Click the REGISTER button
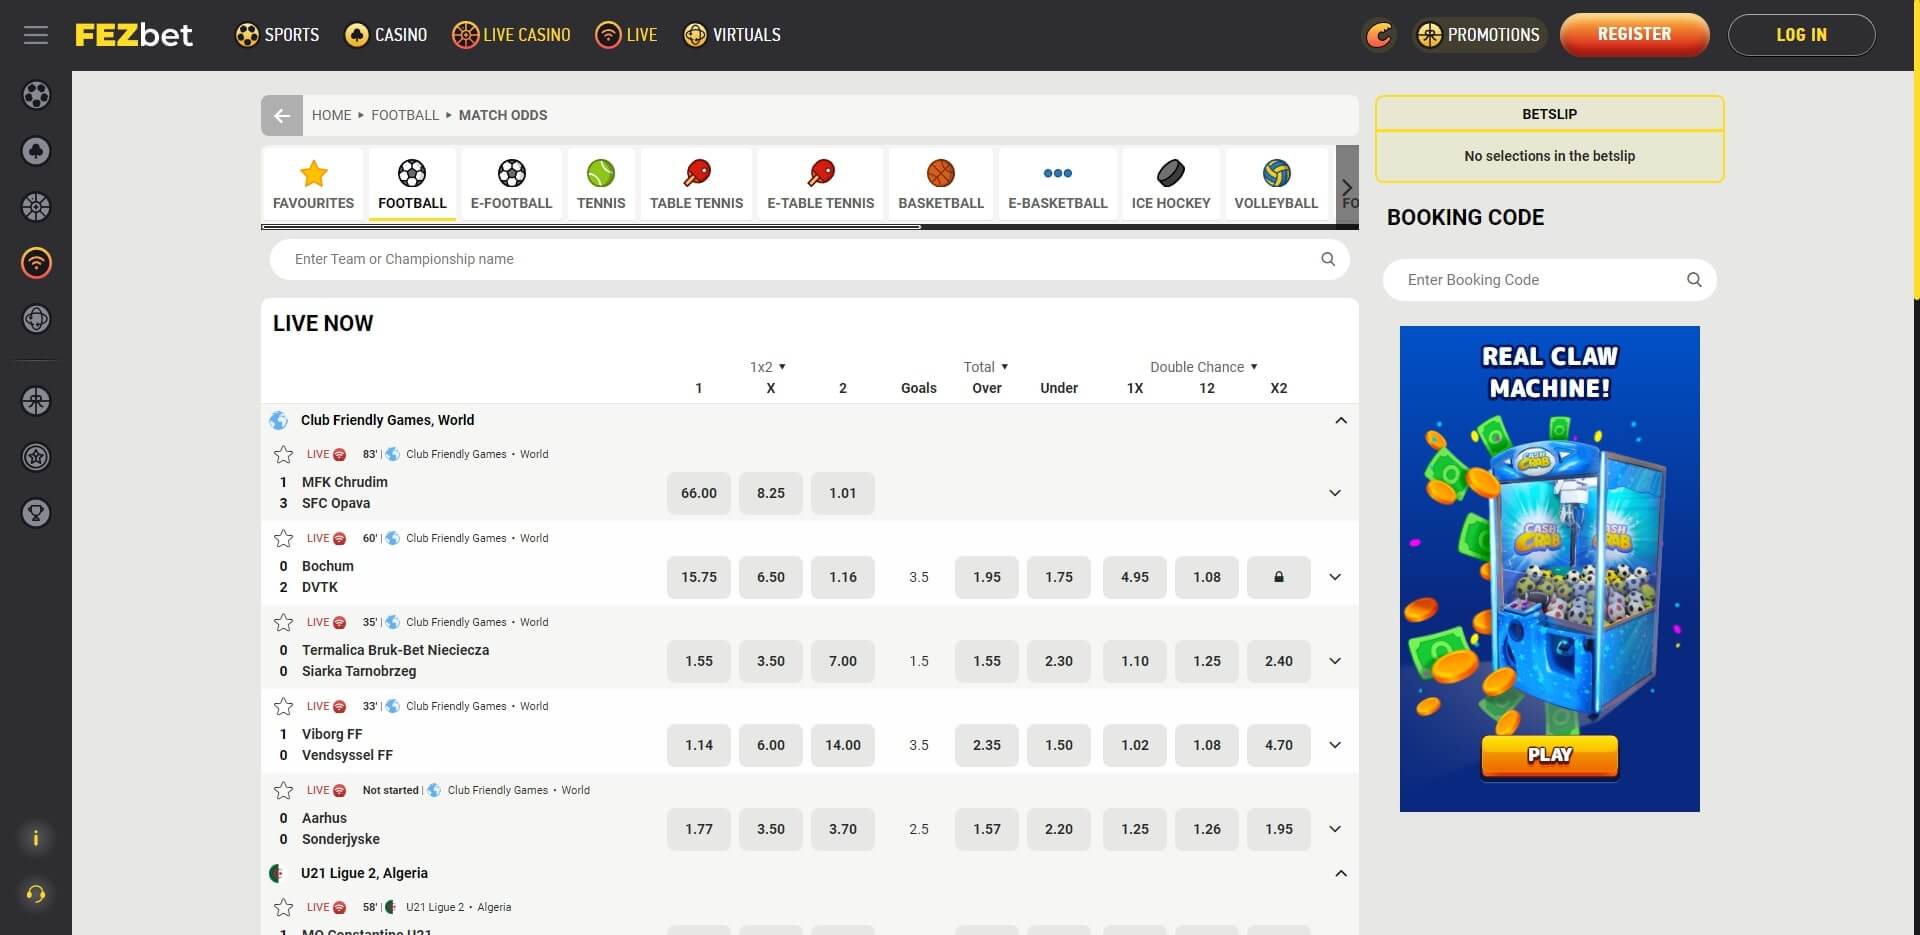This screenshot has width=1920, height=935. [x=1634, y=34]
